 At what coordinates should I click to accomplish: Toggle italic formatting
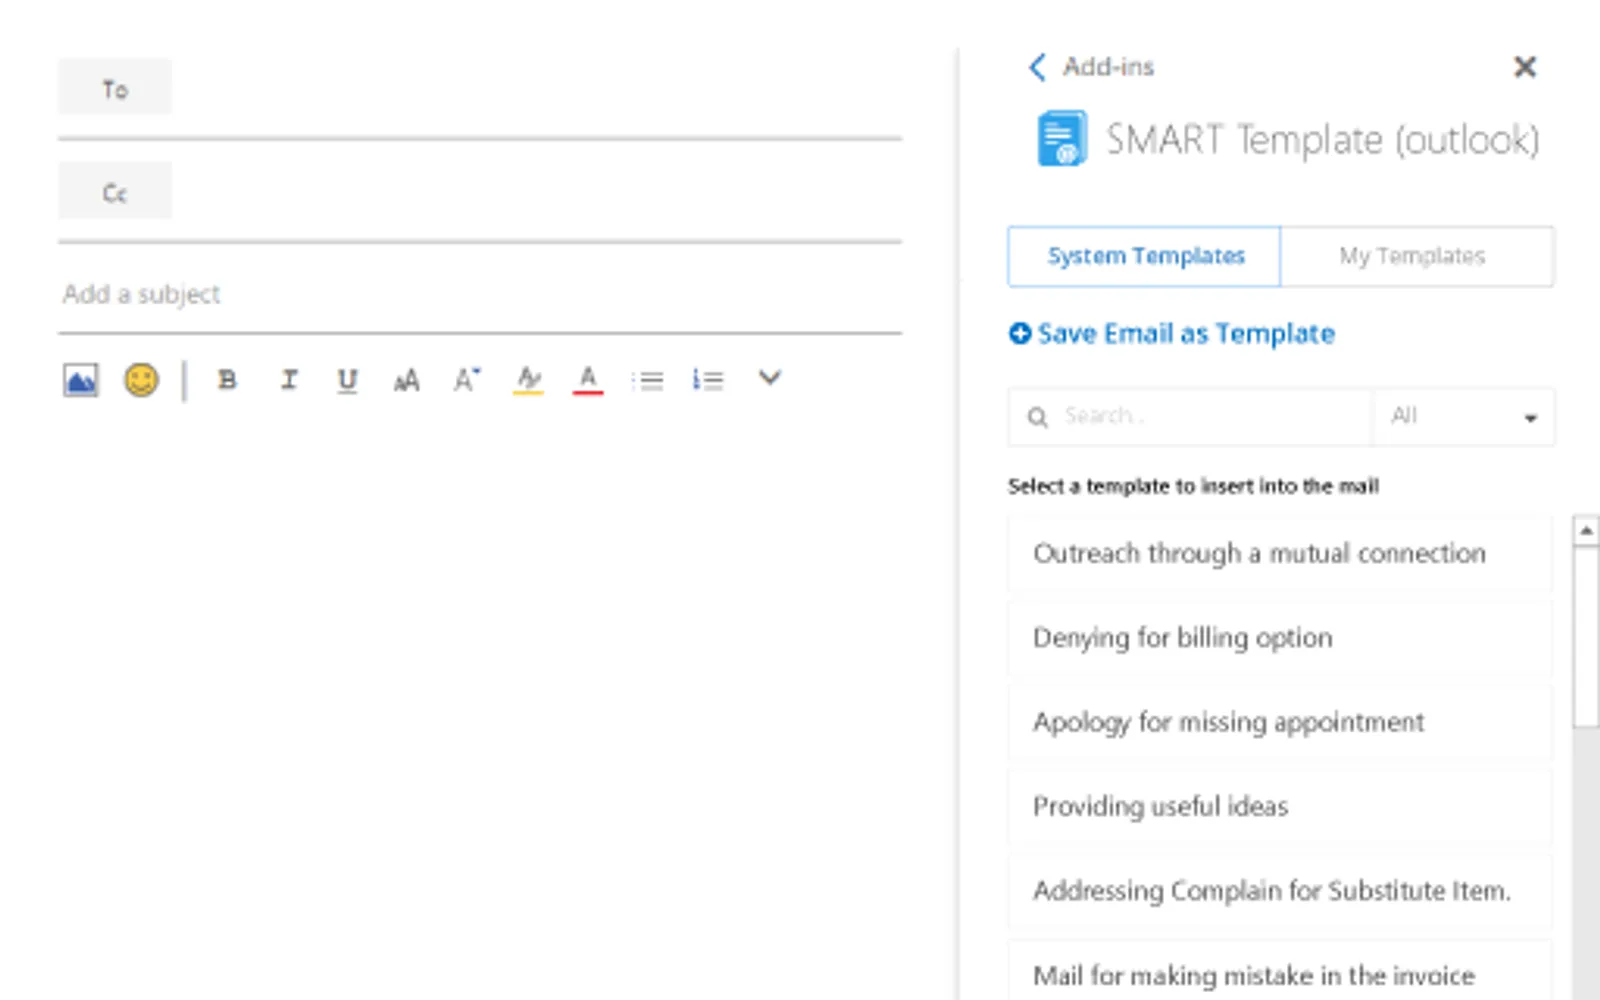[289, 380]
